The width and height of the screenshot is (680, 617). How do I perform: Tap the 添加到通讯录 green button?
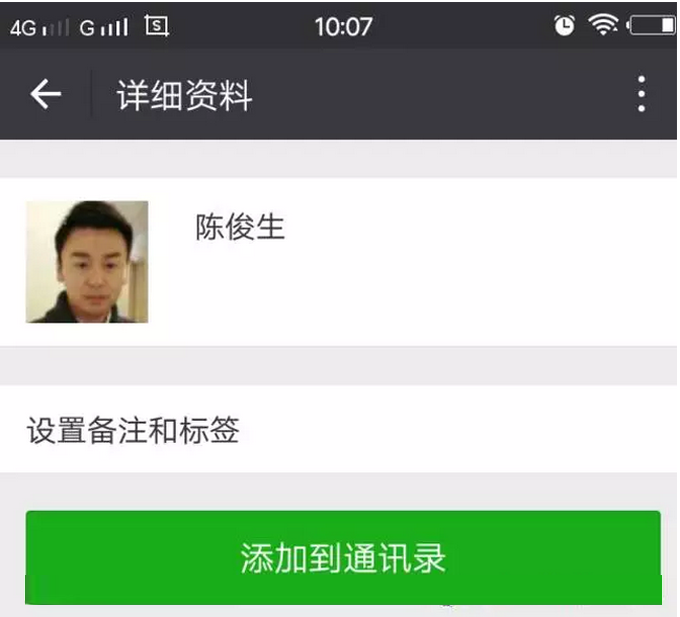point(343,558)
